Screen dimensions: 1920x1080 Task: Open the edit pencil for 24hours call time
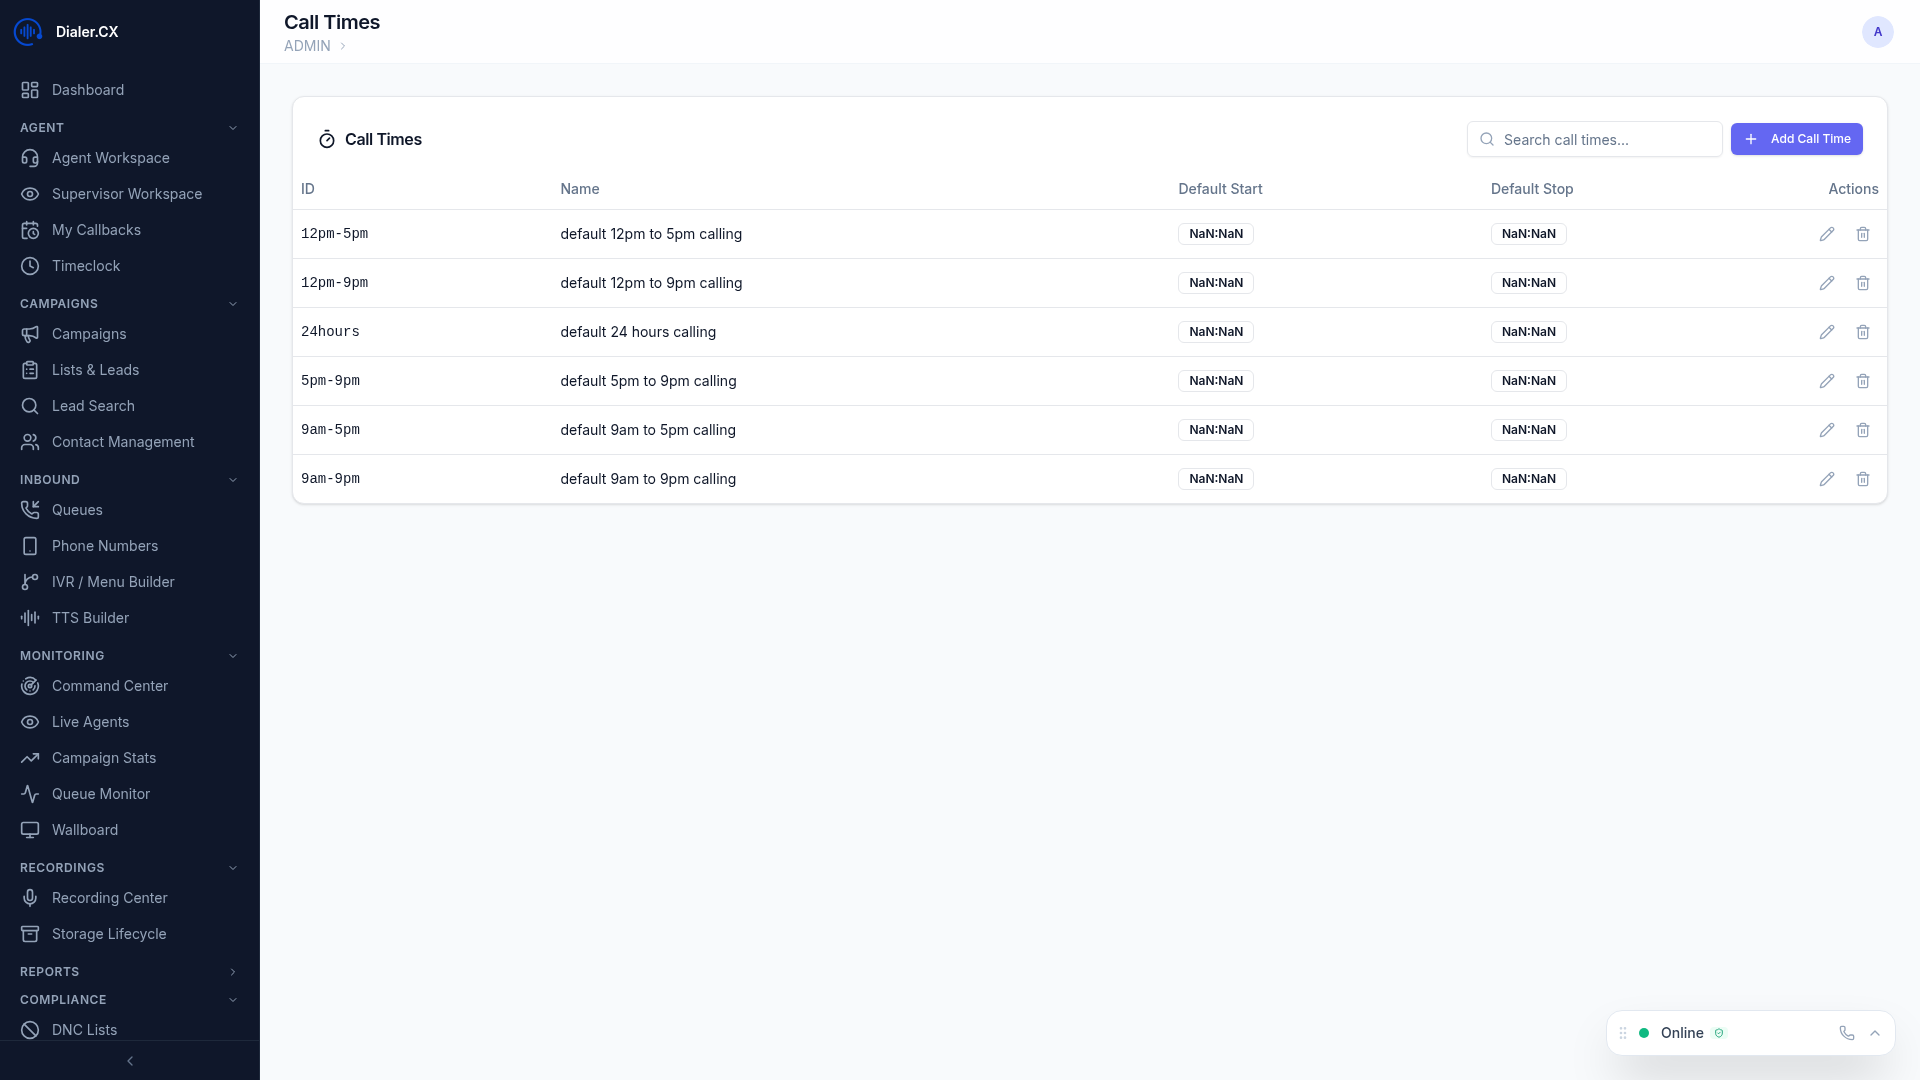coord(1827,331)
